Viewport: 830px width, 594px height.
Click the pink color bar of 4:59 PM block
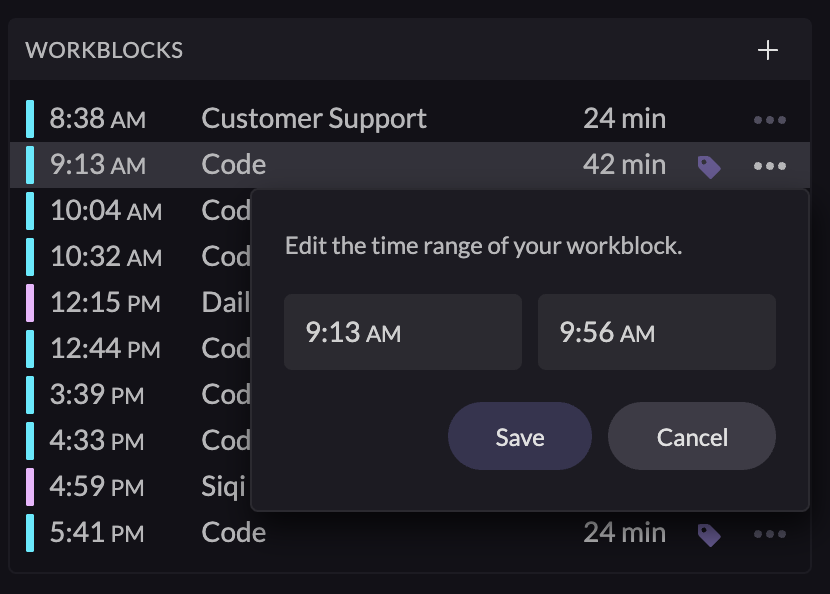30,487
